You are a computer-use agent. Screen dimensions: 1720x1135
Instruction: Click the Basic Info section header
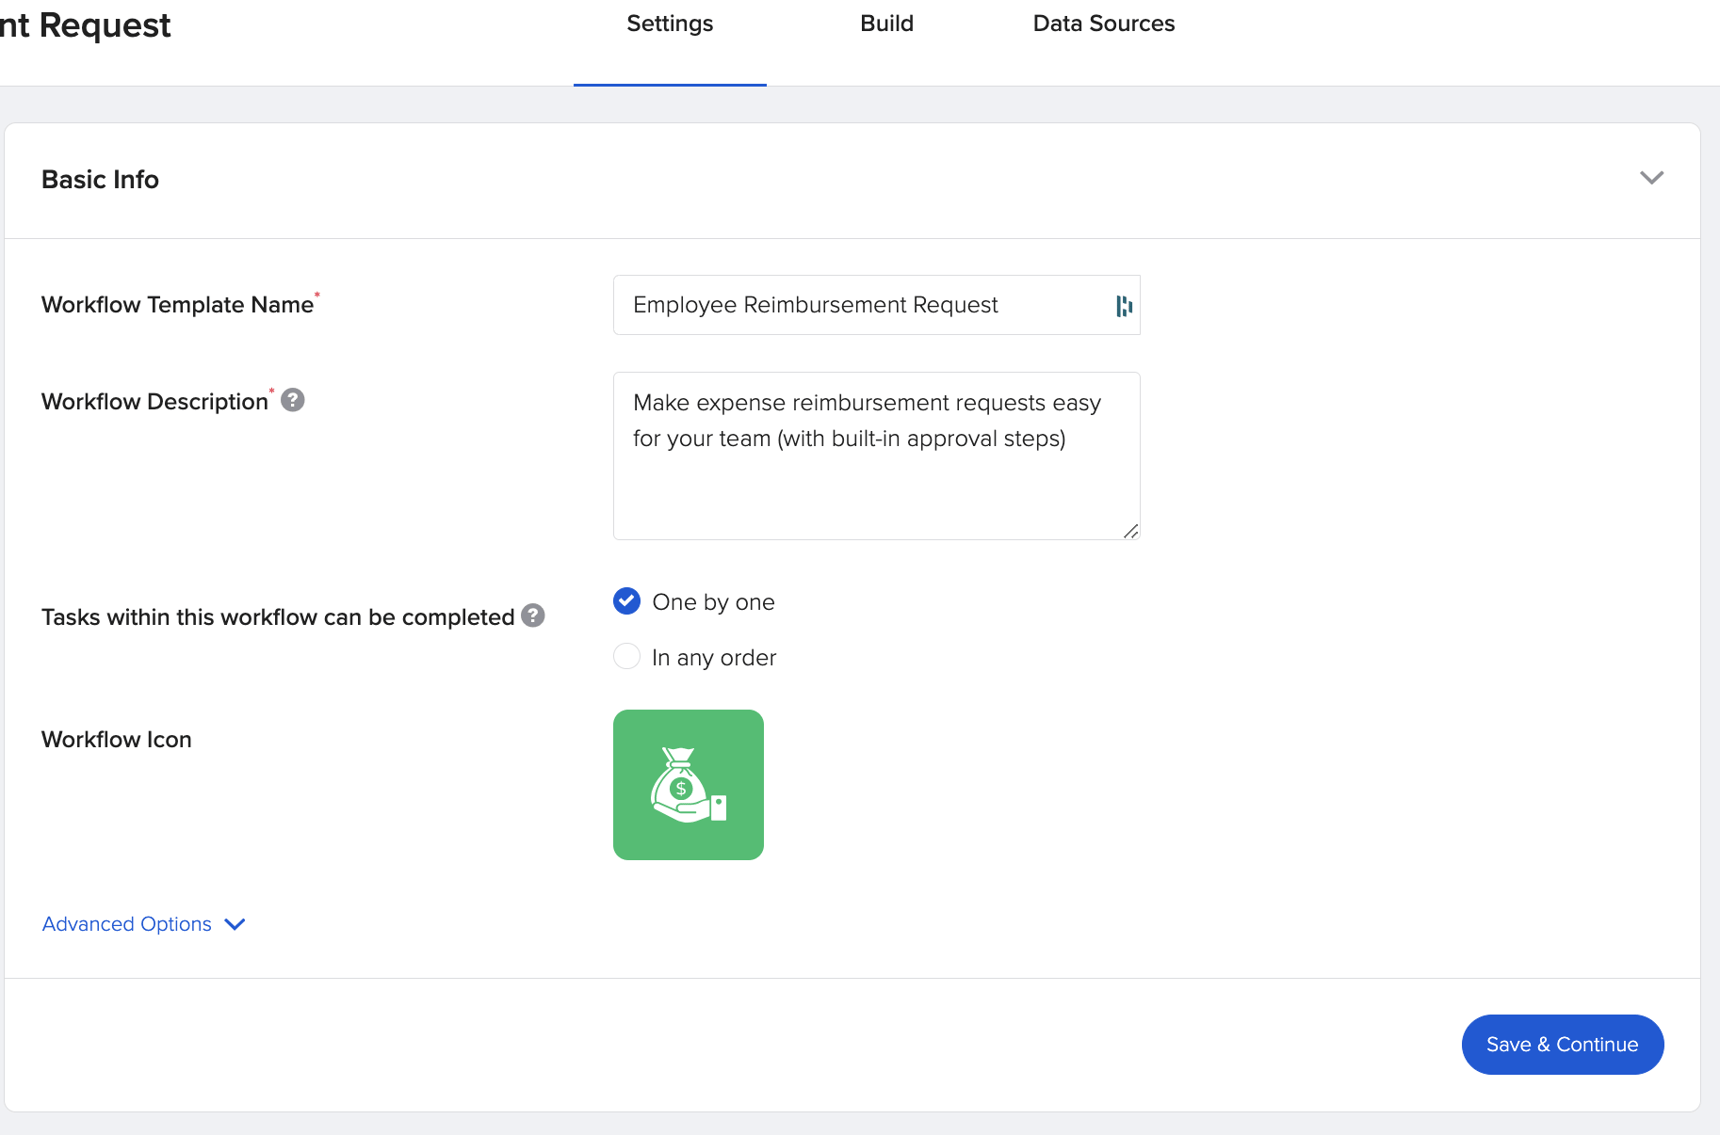(100, 179)
